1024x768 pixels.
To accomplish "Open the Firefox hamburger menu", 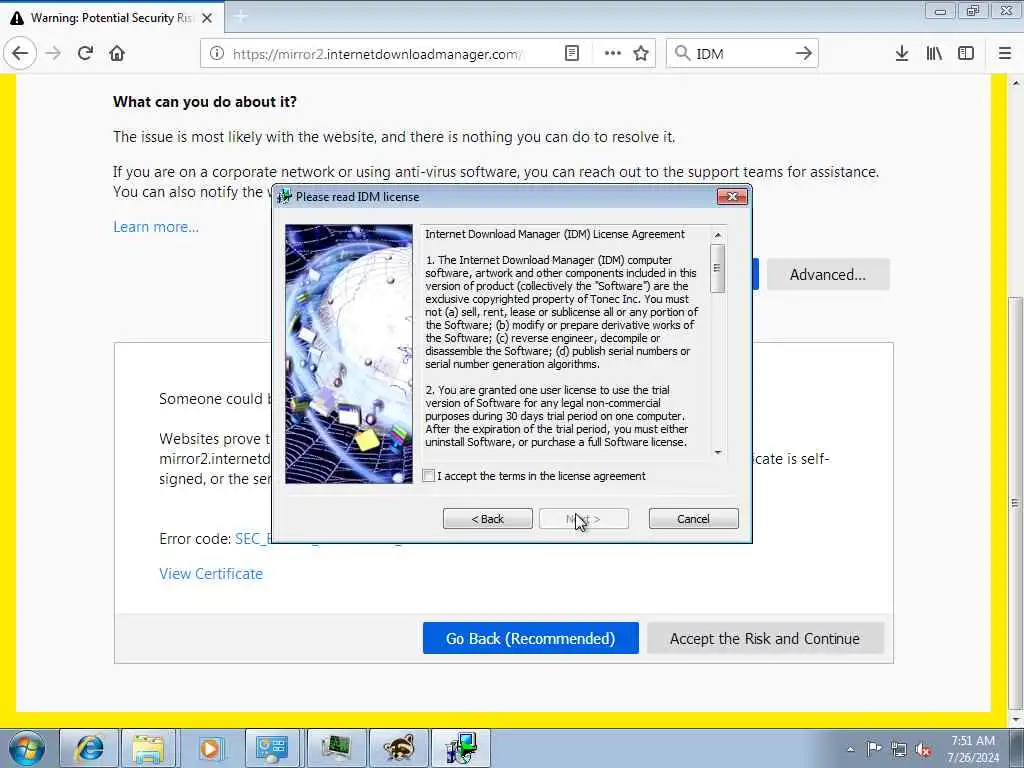I will click(x=1005, y=54).
